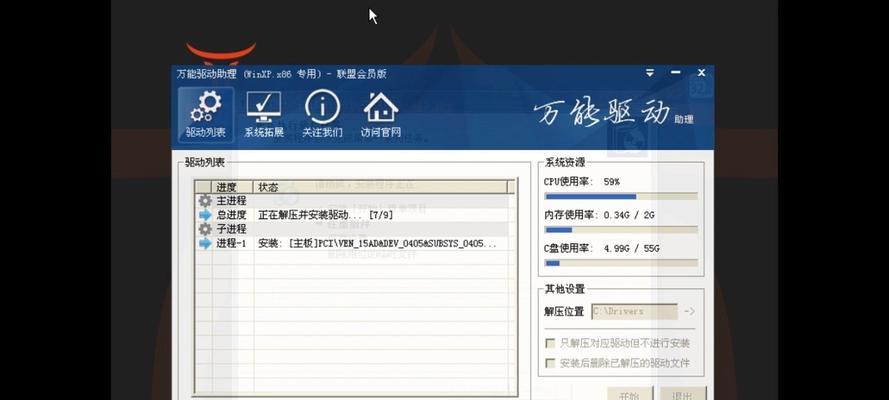
Task: Open the title bar dropdown menu arrow
Action: click(x=650, y=73)
